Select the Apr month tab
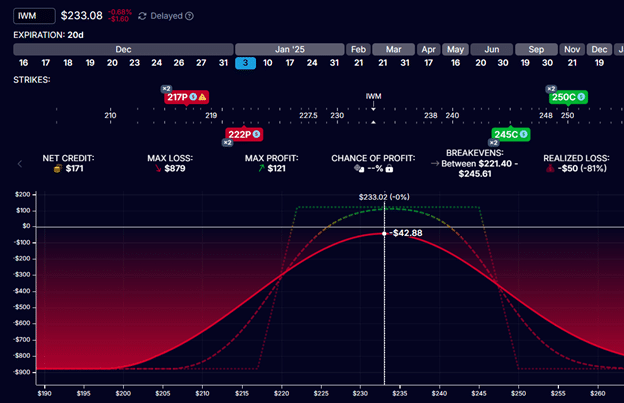This screenshot has width=624, height=403. (x=429, y=49)
